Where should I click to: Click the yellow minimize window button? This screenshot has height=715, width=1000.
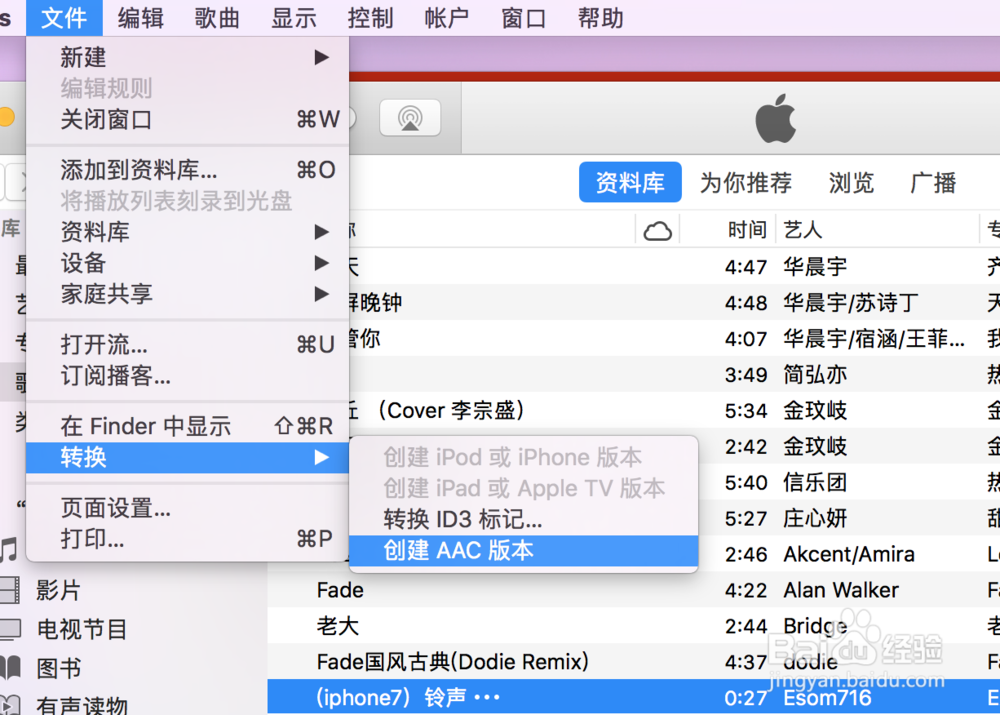tap(6, 117)
